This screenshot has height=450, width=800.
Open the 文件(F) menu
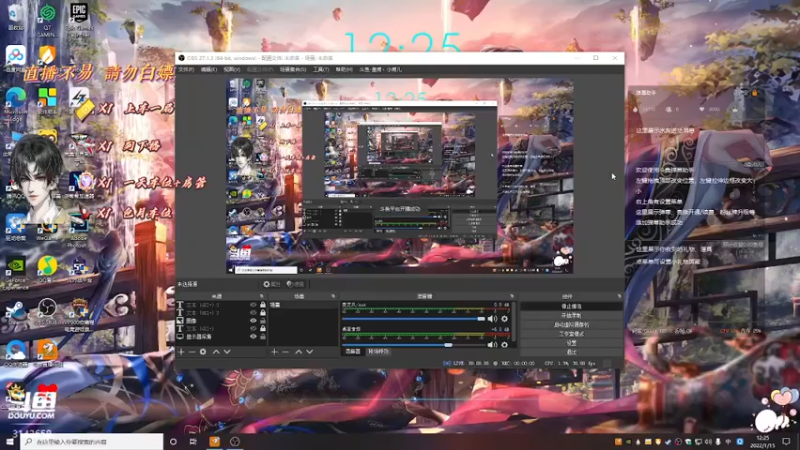click(x=186, y=69)
